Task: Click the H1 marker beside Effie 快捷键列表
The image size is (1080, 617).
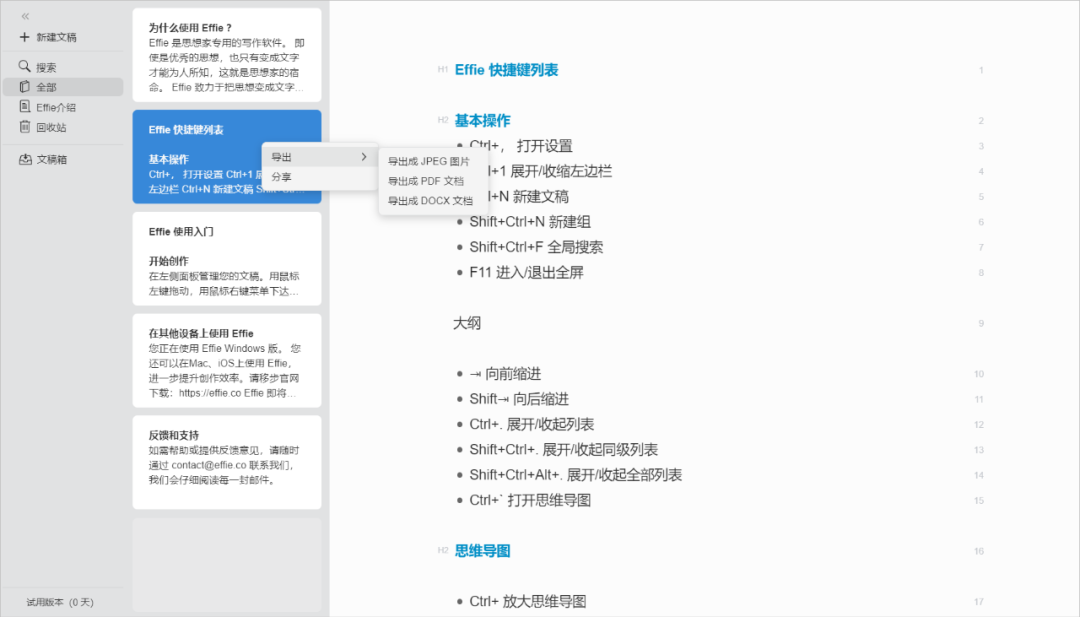Action: (x=443, y=70)
